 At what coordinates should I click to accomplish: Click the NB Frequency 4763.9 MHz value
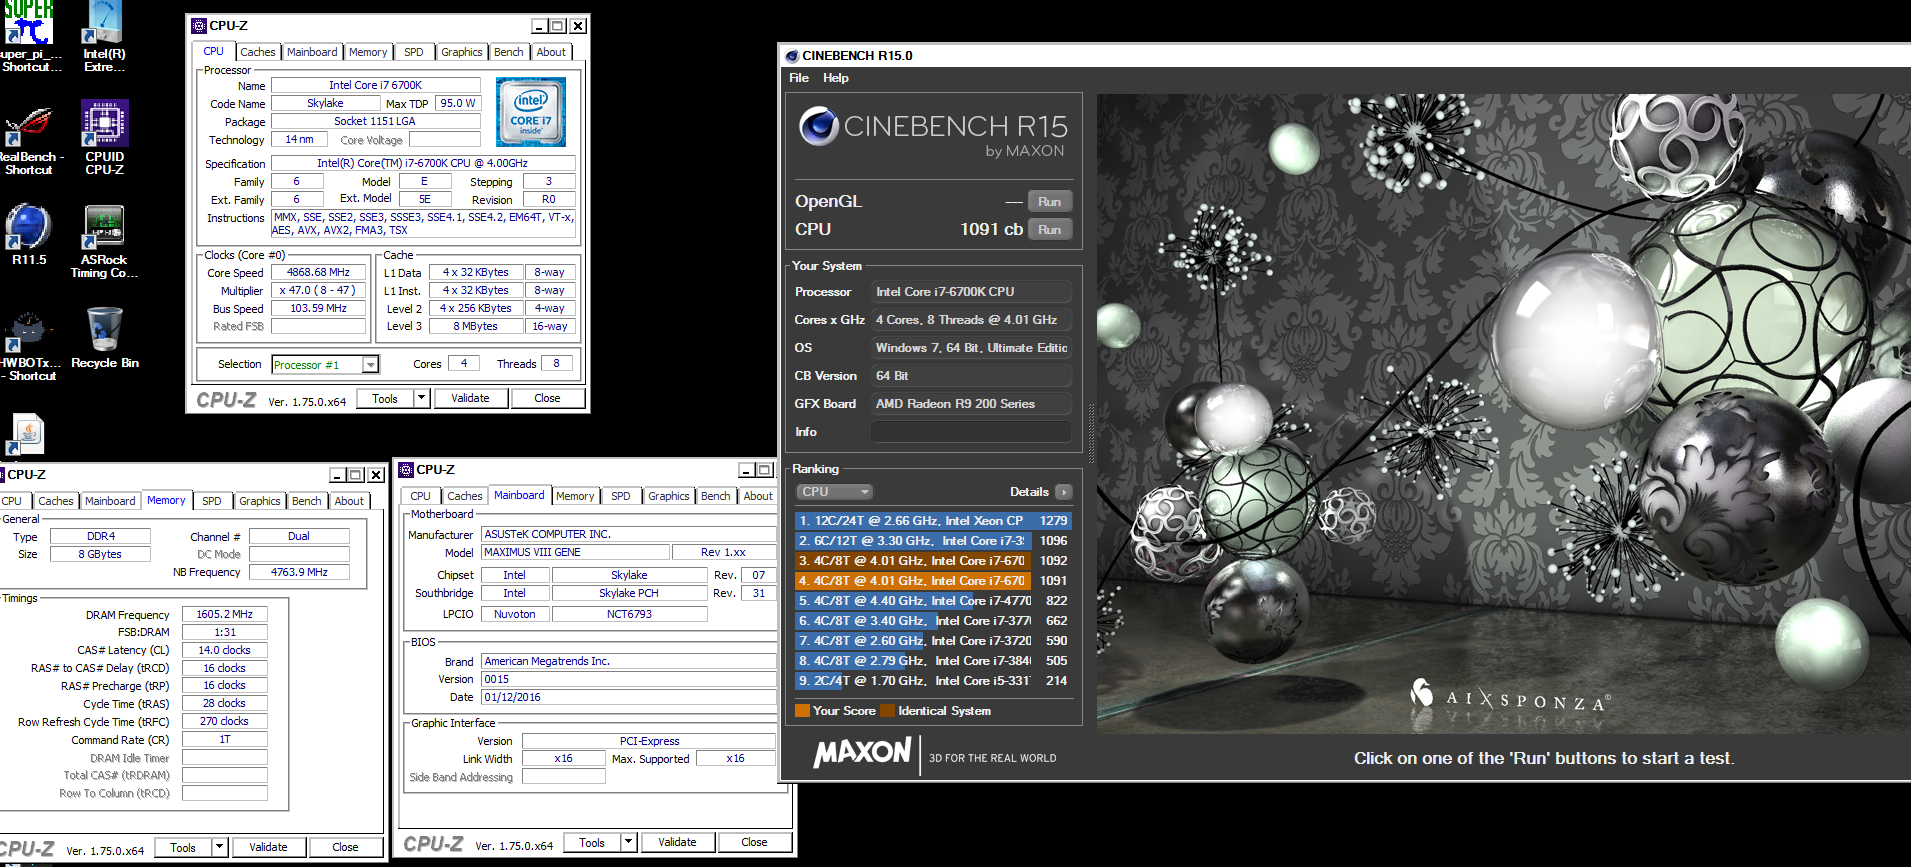coord(299,572)
